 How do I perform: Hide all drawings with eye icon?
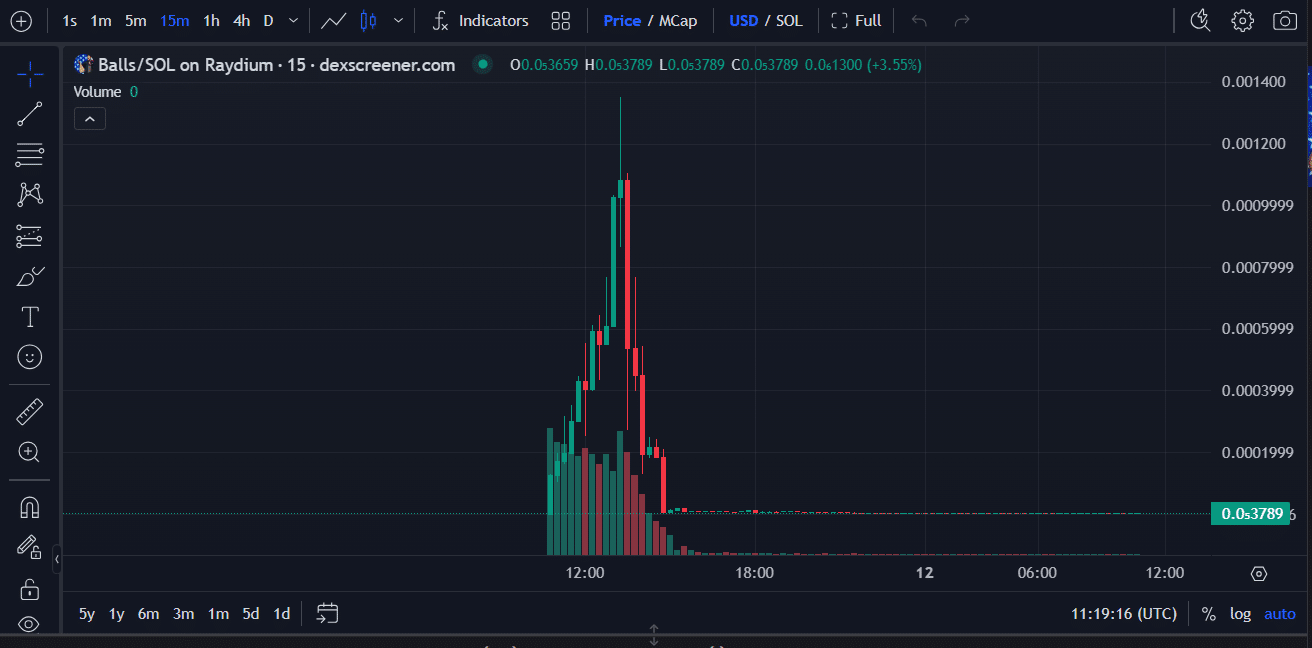[x=30, y=624]
